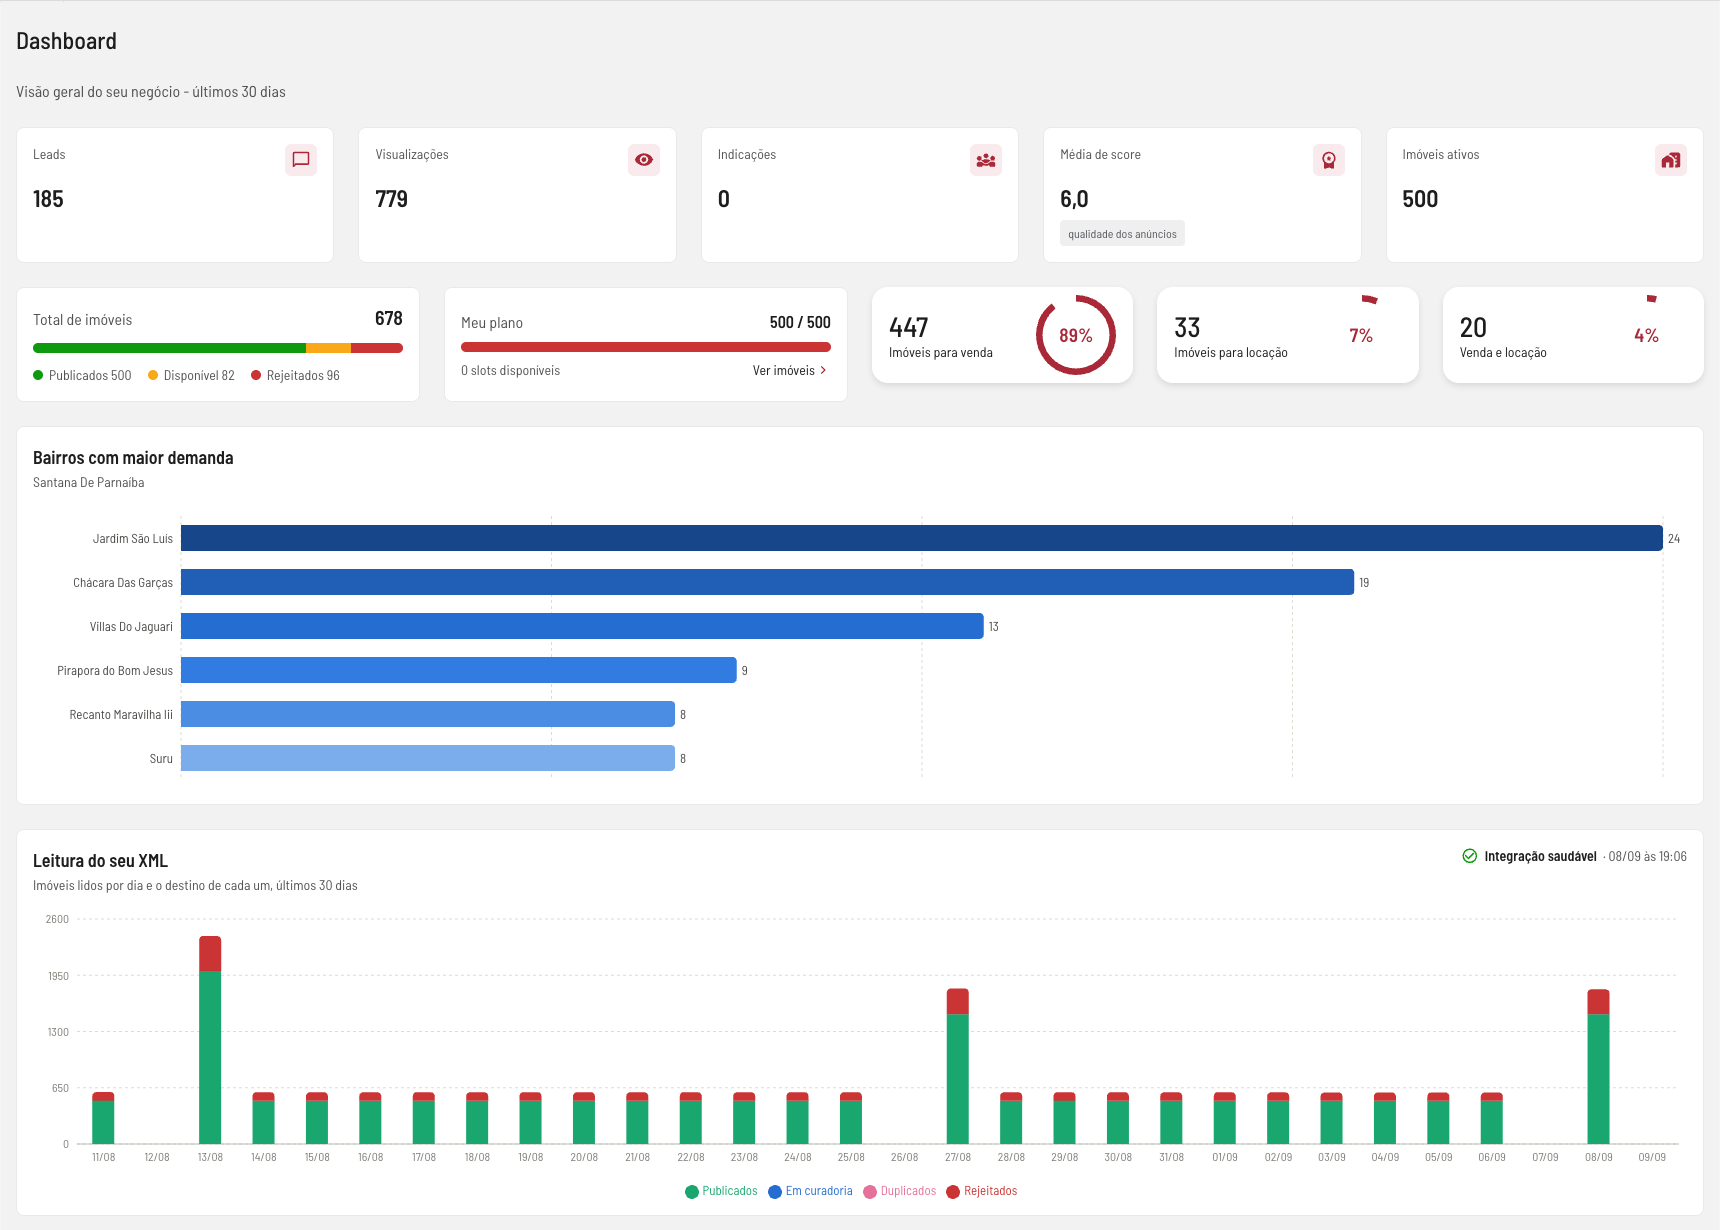Click the Visualizações value 779

click(x=391, y=199)
